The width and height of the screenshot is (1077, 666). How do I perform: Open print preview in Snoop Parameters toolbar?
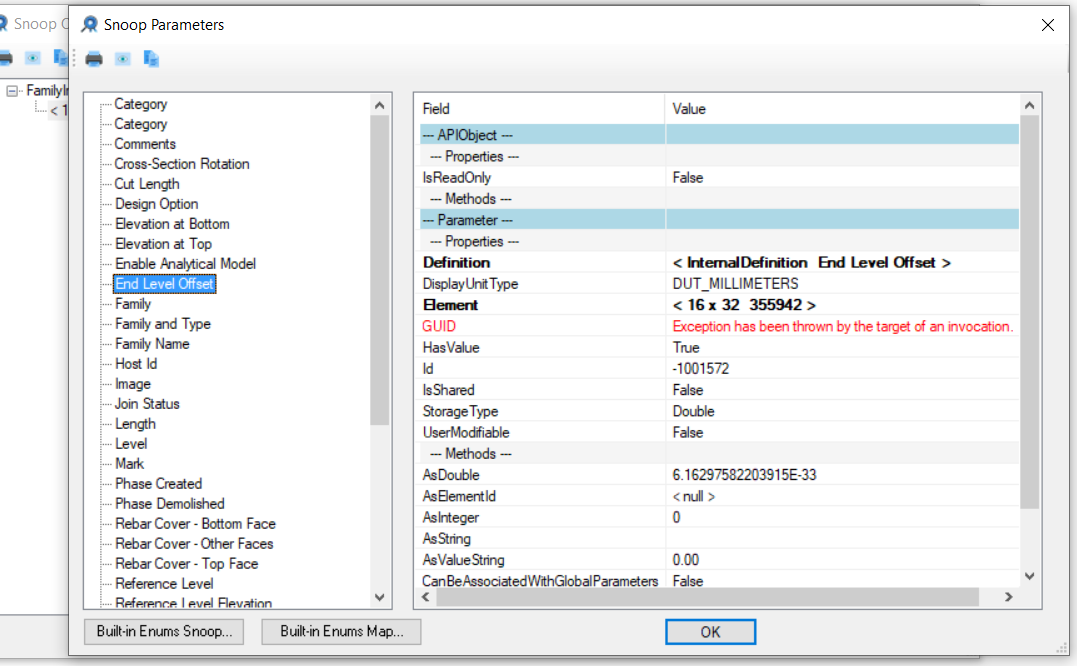click(122, 59)
